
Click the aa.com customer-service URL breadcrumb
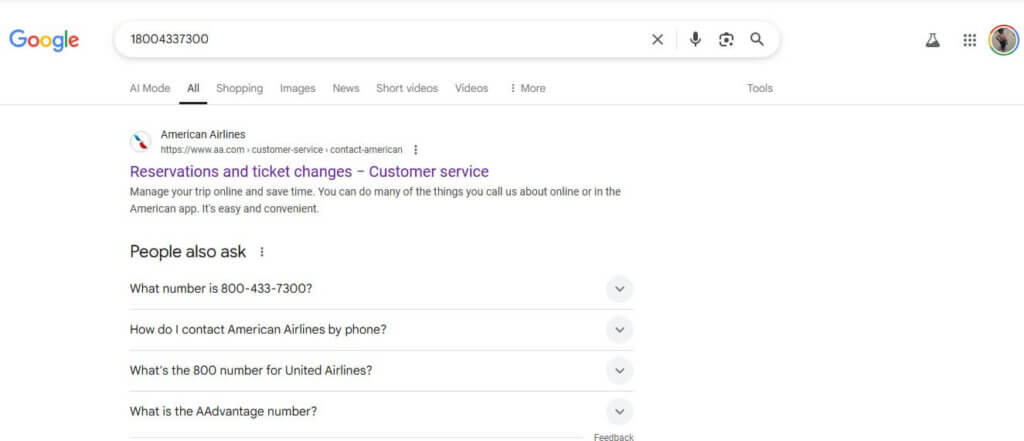(x=281, y=150)
